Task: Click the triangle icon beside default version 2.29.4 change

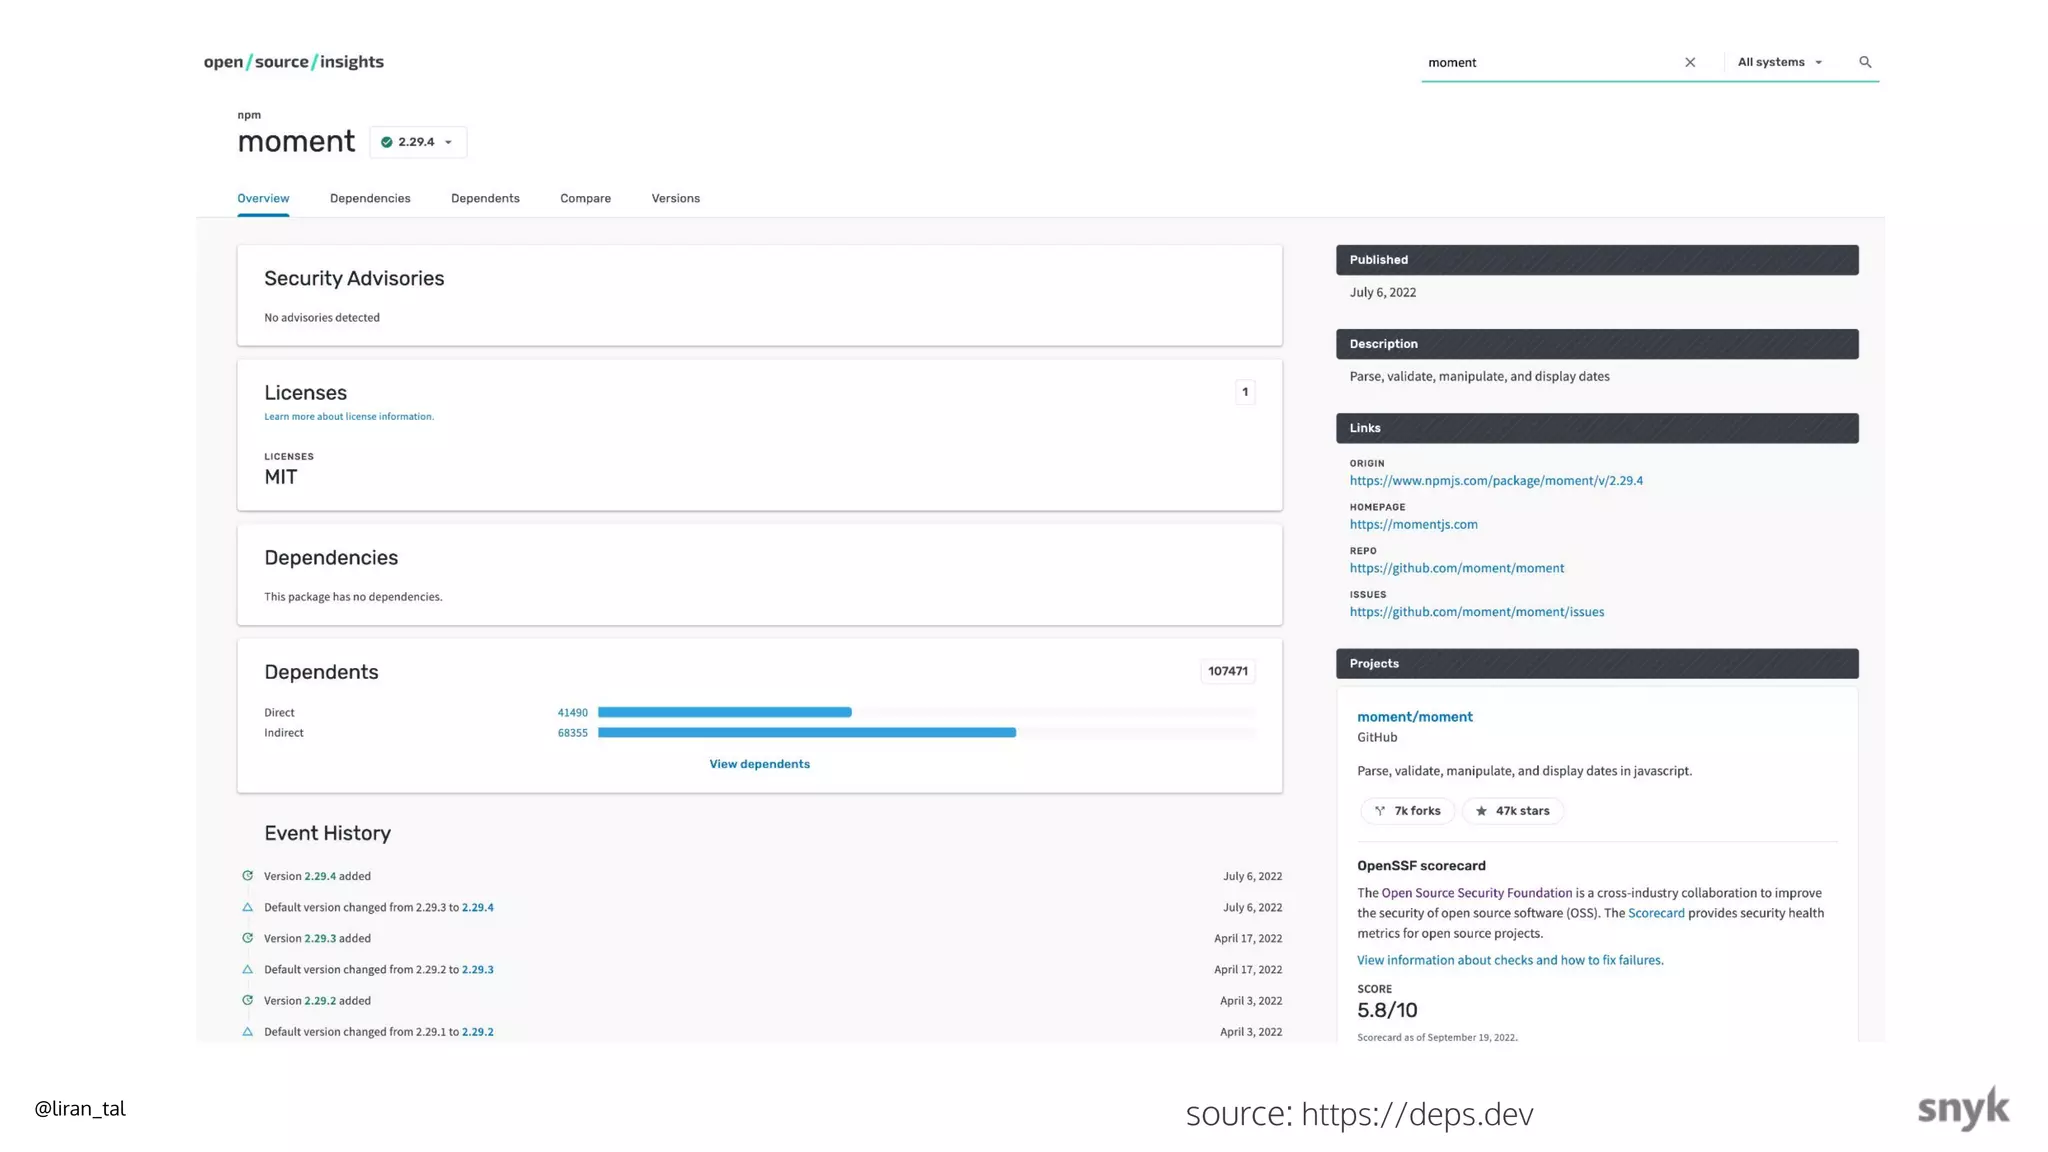Action: (247, 907)
